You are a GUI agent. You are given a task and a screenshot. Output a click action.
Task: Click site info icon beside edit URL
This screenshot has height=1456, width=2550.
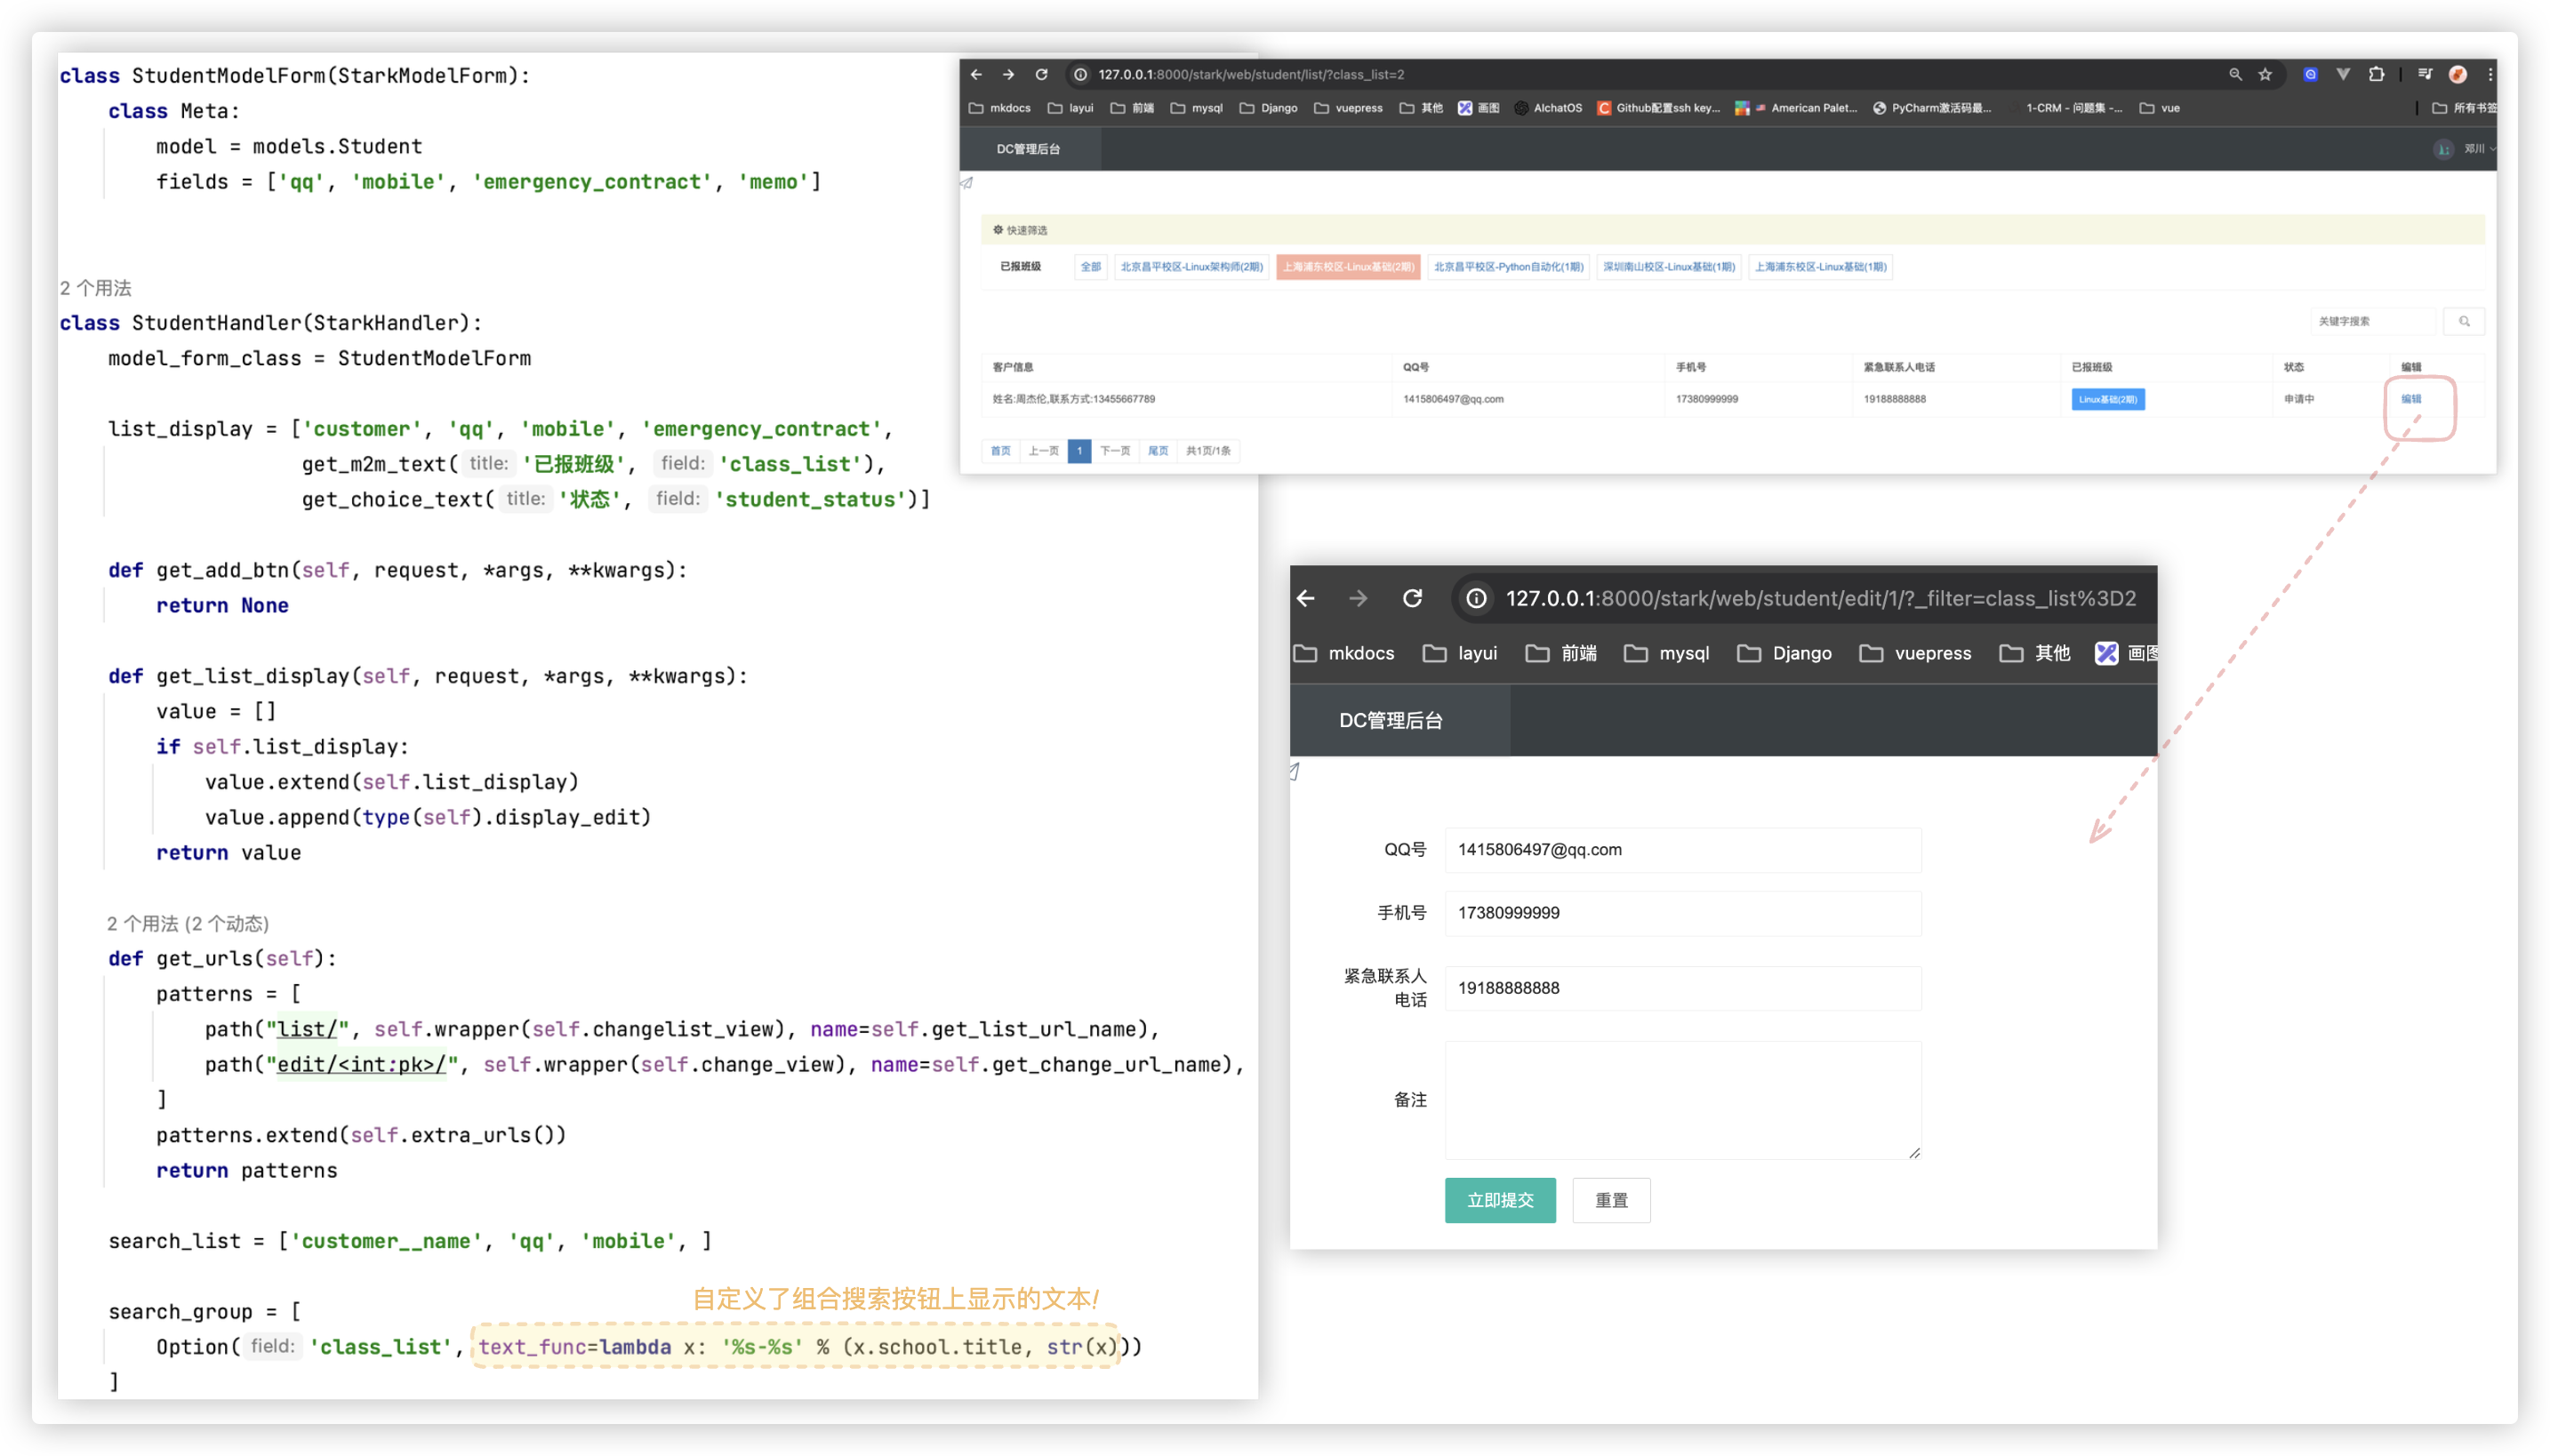pos(1476,598)
